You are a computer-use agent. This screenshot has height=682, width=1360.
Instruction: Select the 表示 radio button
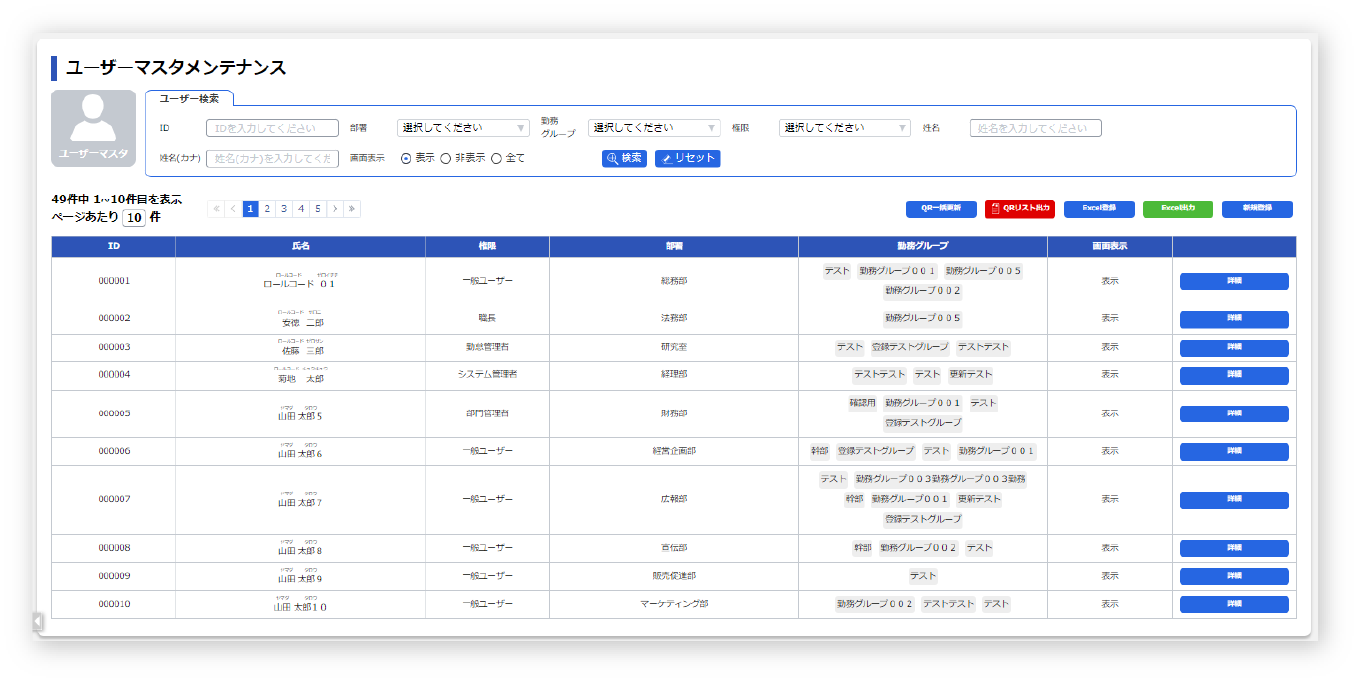406,158
